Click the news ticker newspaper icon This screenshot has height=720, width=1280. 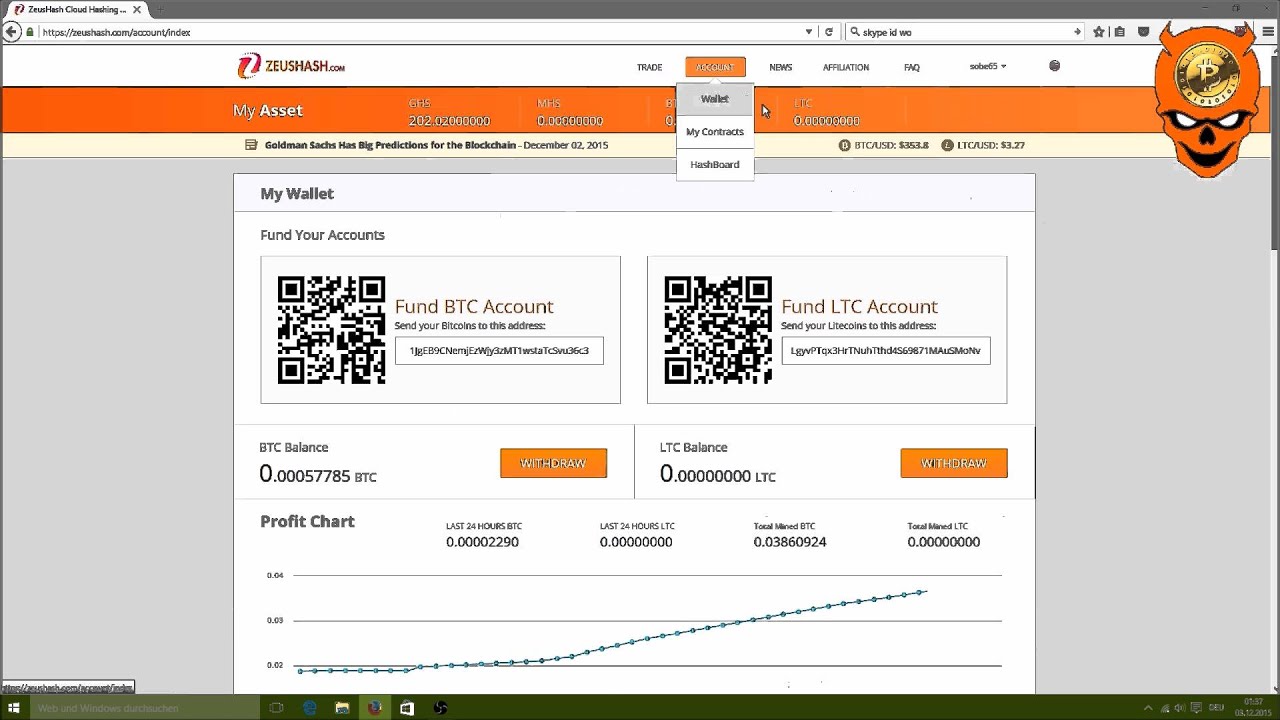251,145
